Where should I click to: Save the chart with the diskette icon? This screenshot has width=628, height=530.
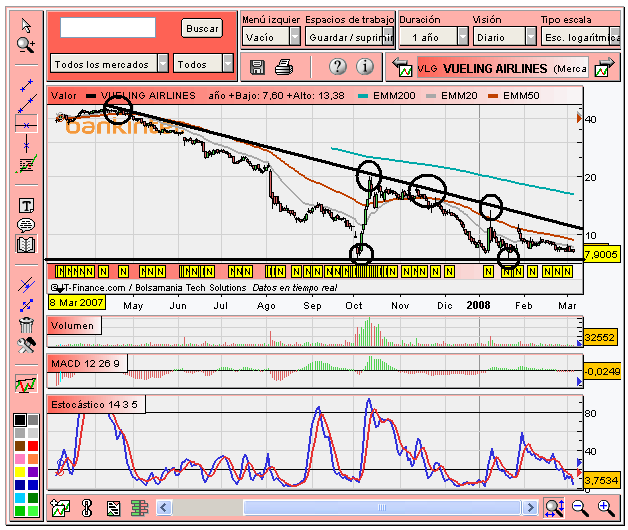[257, 67]
